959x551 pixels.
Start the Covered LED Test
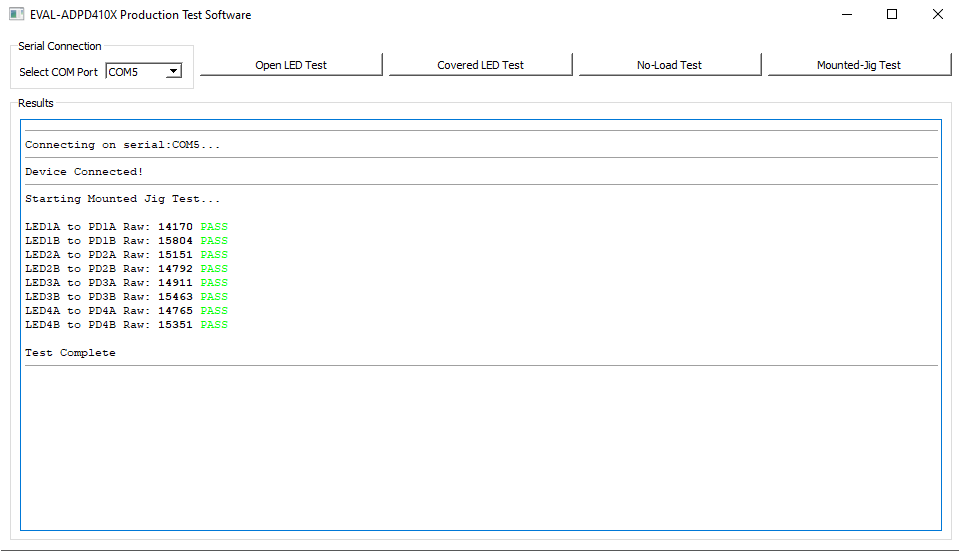(x=480, y=65)
